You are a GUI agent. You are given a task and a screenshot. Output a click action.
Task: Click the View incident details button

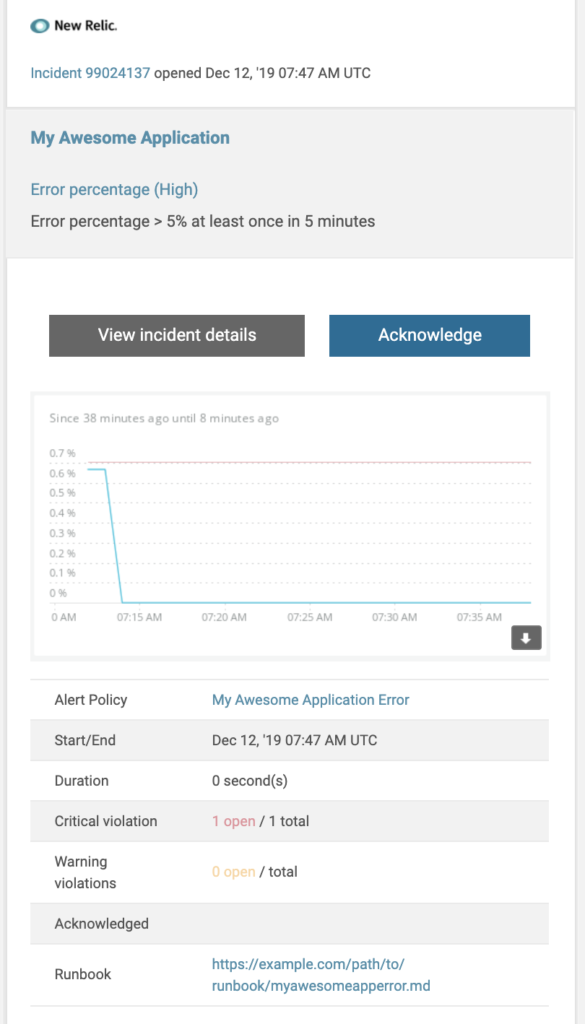(177, 336)
